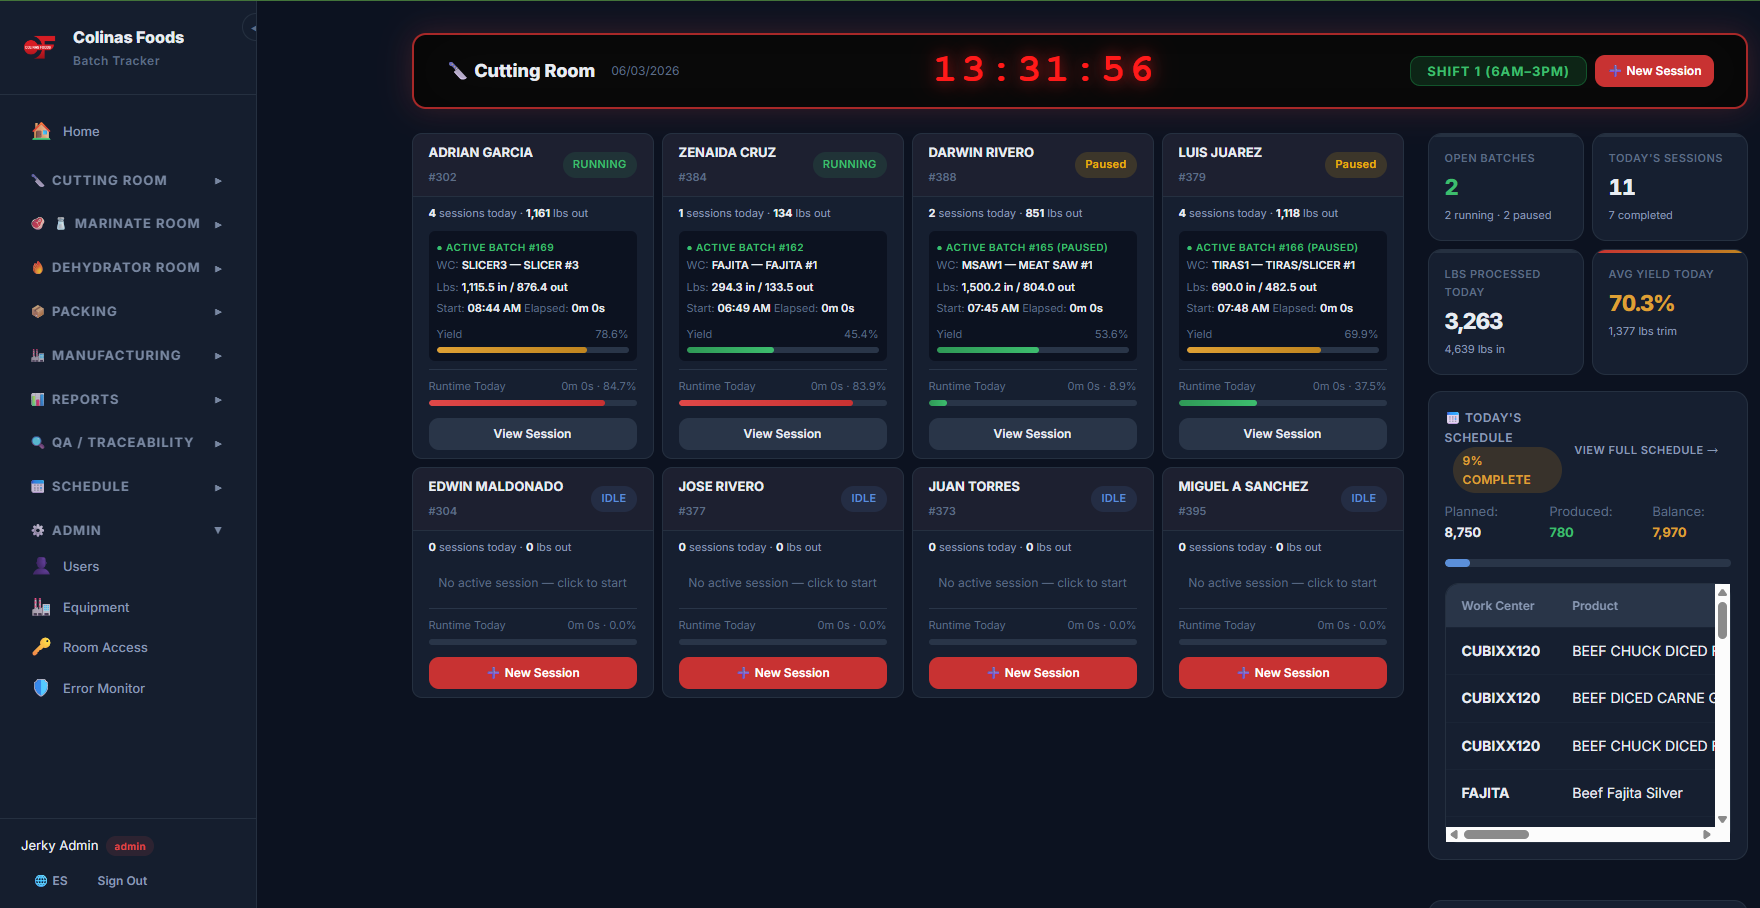Start New Session for Edwin Maldonado
Screen dimensions: 1760x908
point(532,673)
